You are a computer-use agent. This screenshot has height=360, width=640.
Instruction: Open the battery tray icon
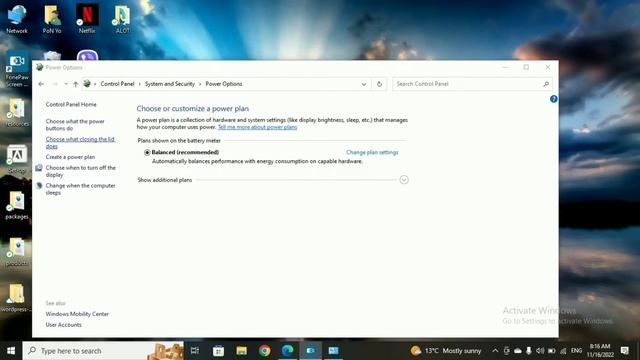tap(551, 351)
